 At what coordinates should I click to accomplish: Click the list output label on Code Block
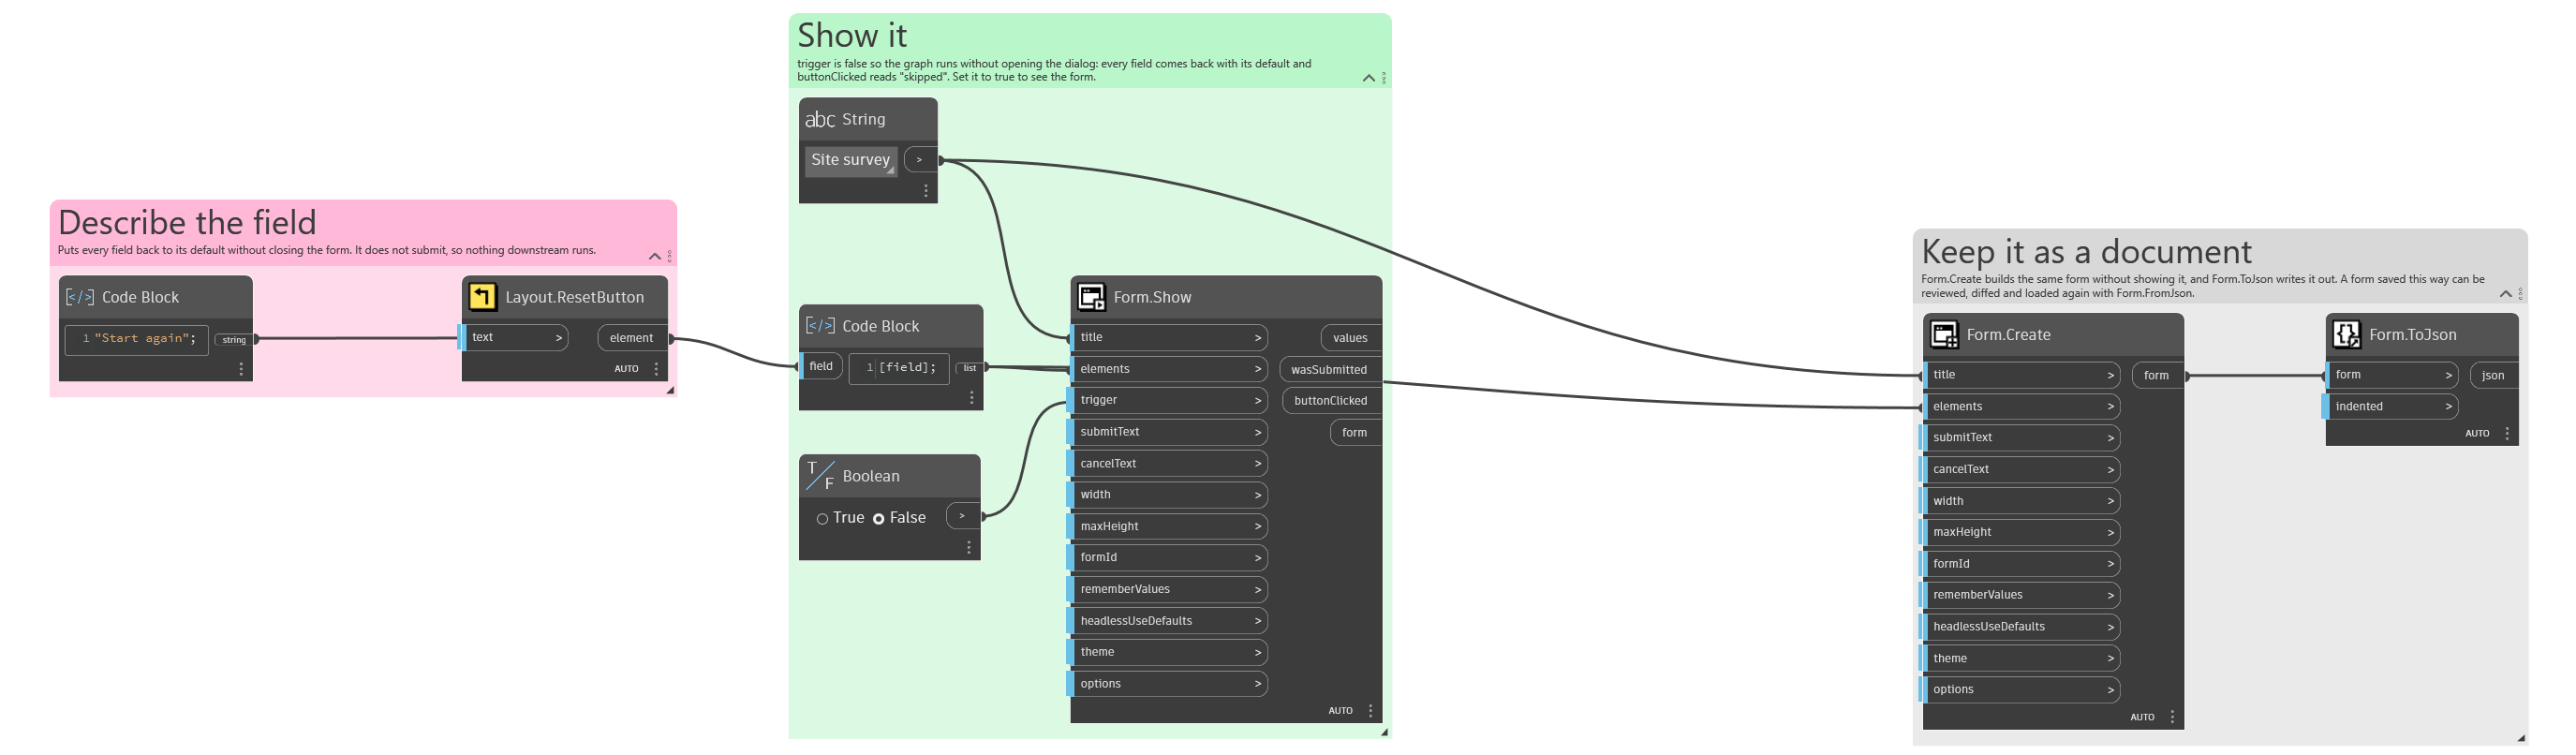pyautogui.click(x=970, y=368)
